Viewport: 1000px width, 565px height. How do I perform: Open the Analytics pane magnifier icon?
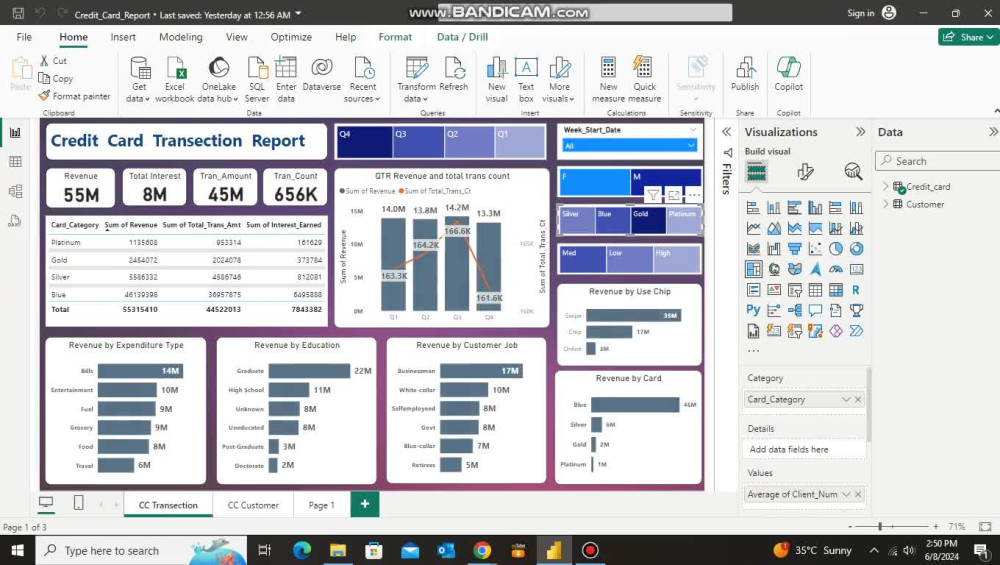pos(853,172)
